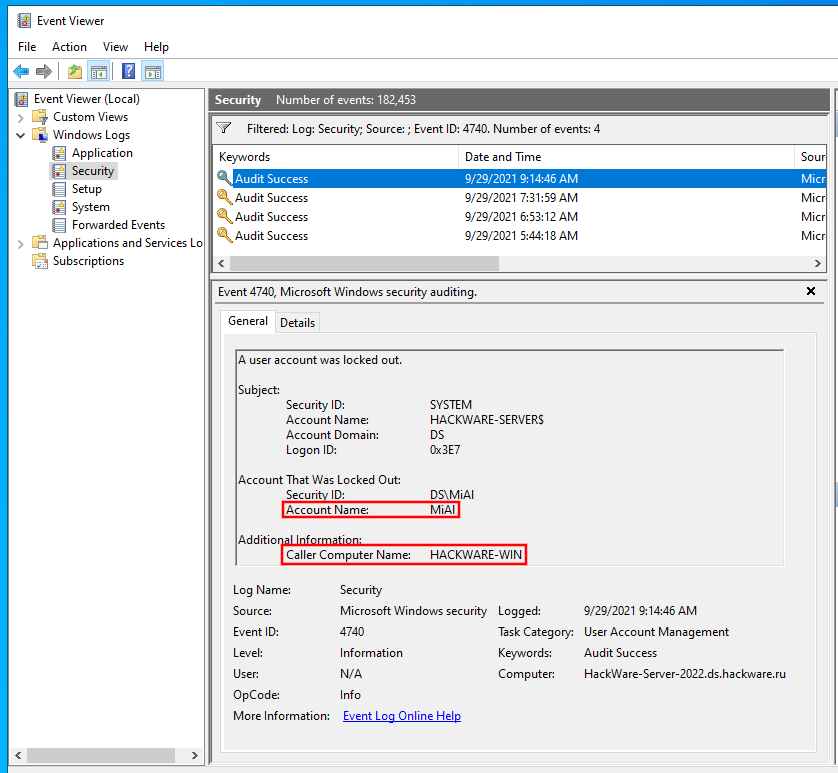Open the Event Log Online Help link

point(401,716)
